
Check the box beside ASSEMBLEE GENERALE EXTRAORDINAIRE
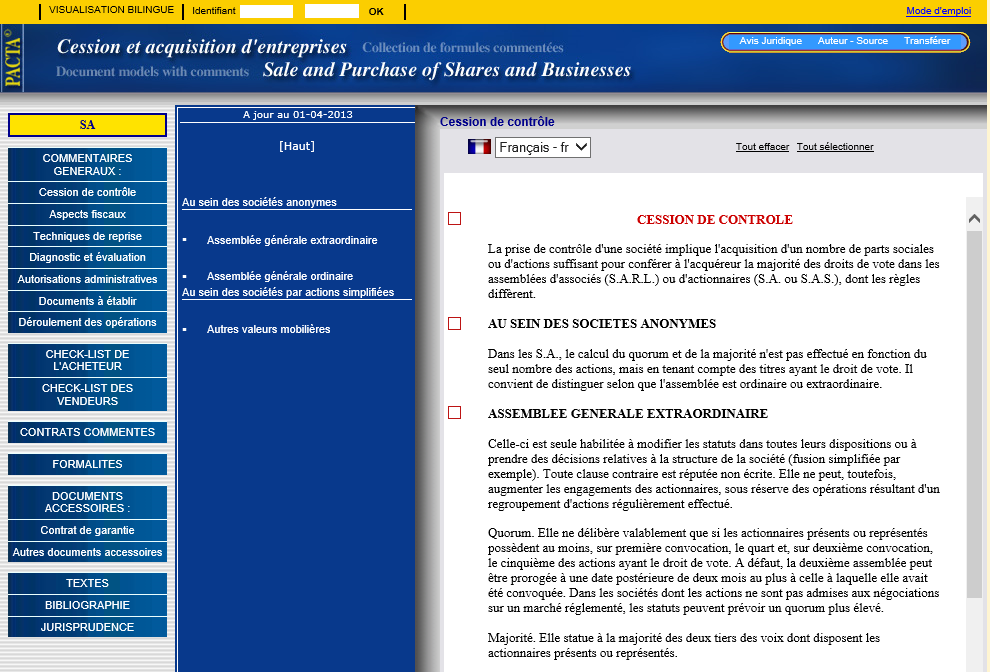(455, 411)
